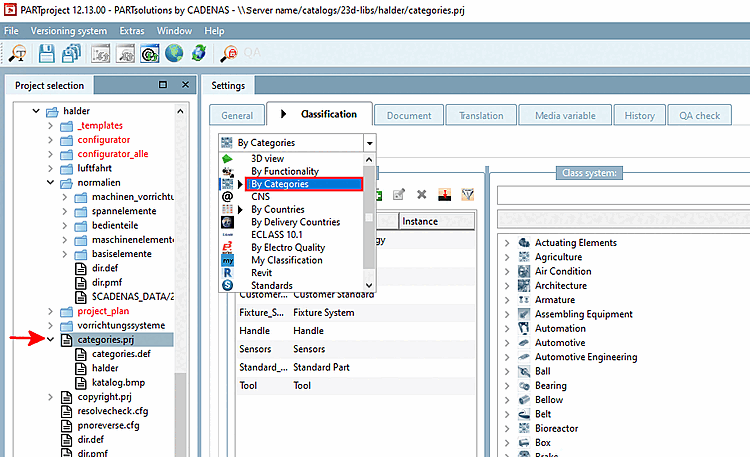
Task: Open the File menu
Action: tap(11, 31)
